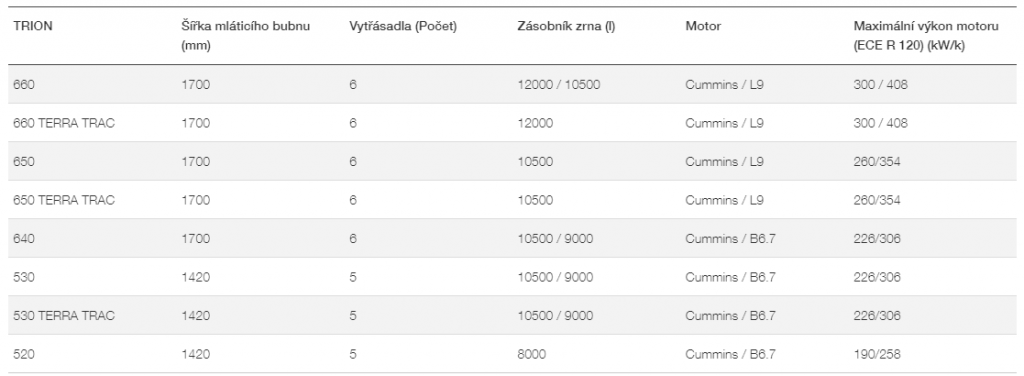Click the 12000 / 10500 grain tank value

coord(558,84)
